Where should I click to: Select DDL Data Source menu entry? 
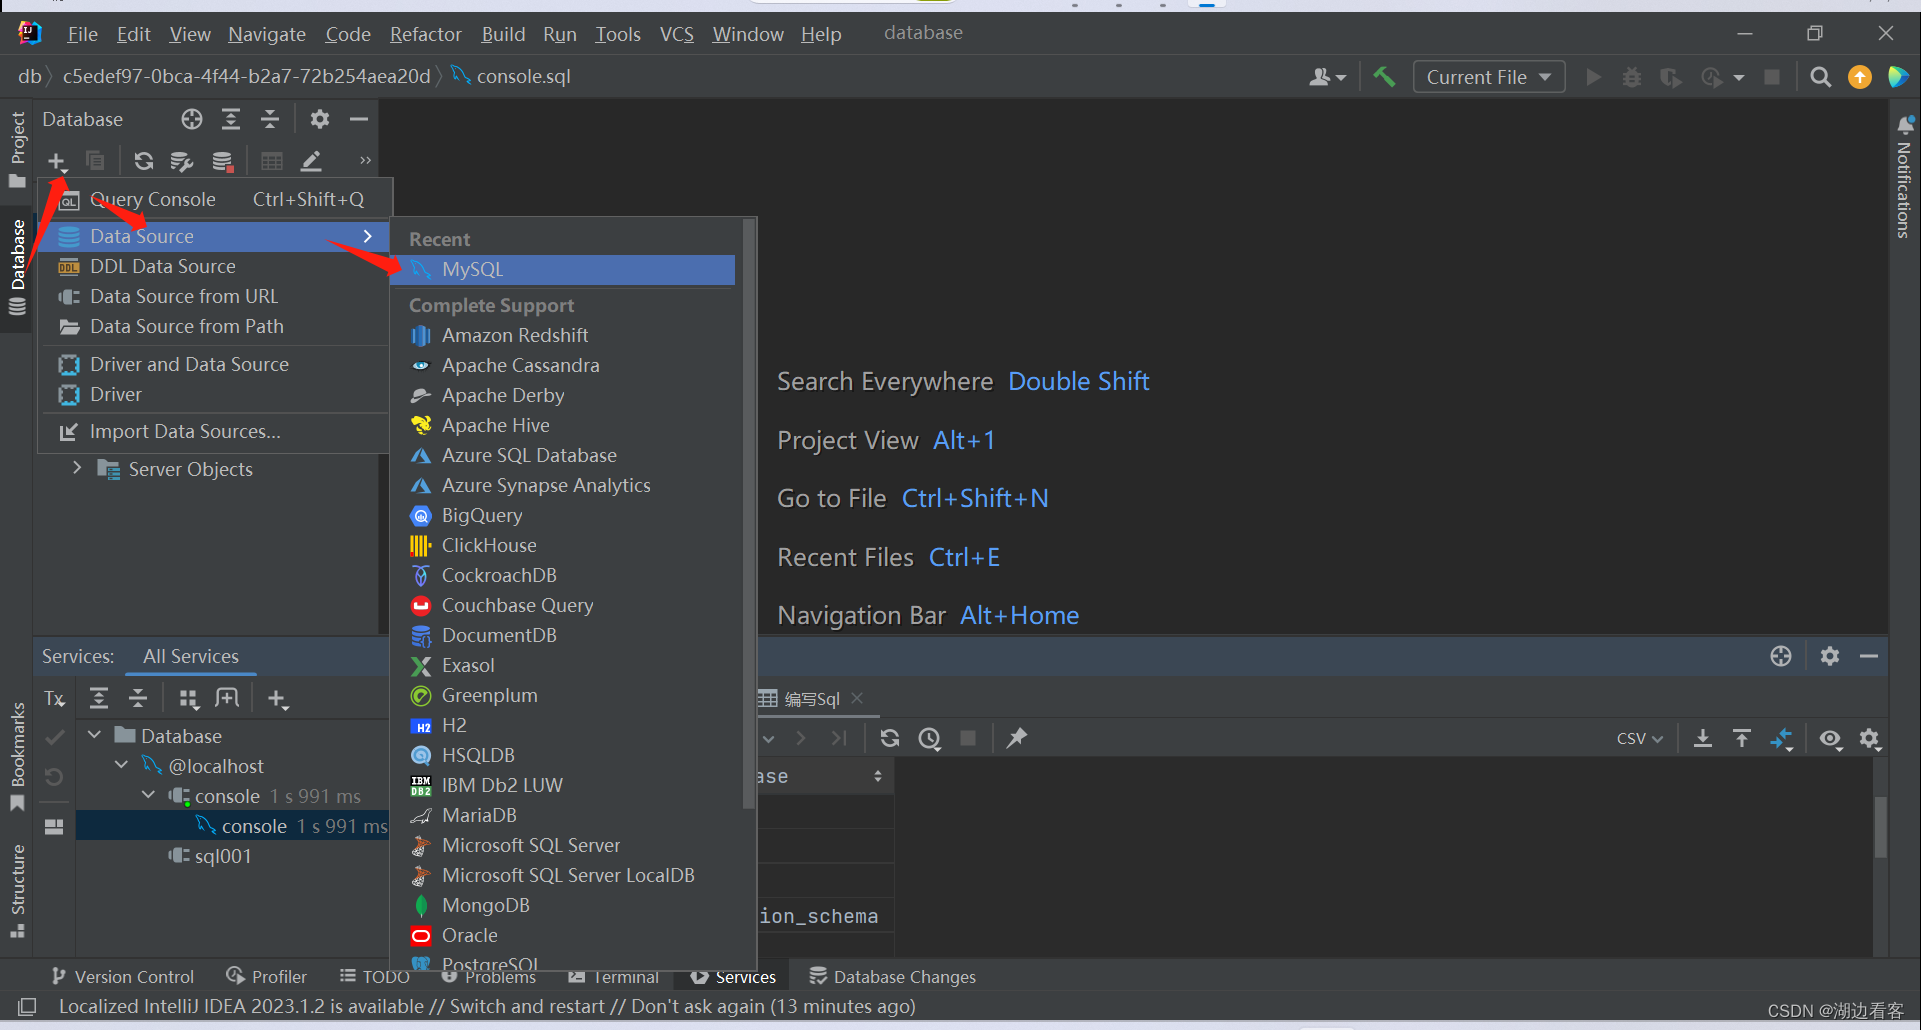(x=213, y=266)
